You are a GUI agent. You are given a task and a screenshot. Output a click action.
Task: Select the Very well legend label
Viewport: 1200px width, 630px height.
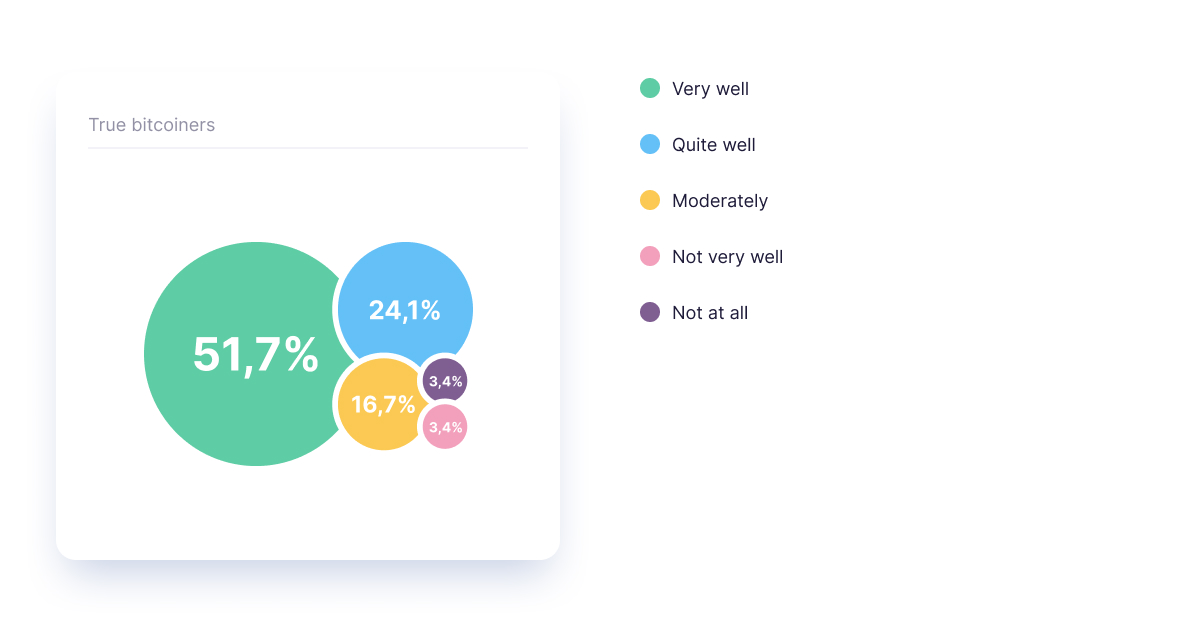click(710, 89)
